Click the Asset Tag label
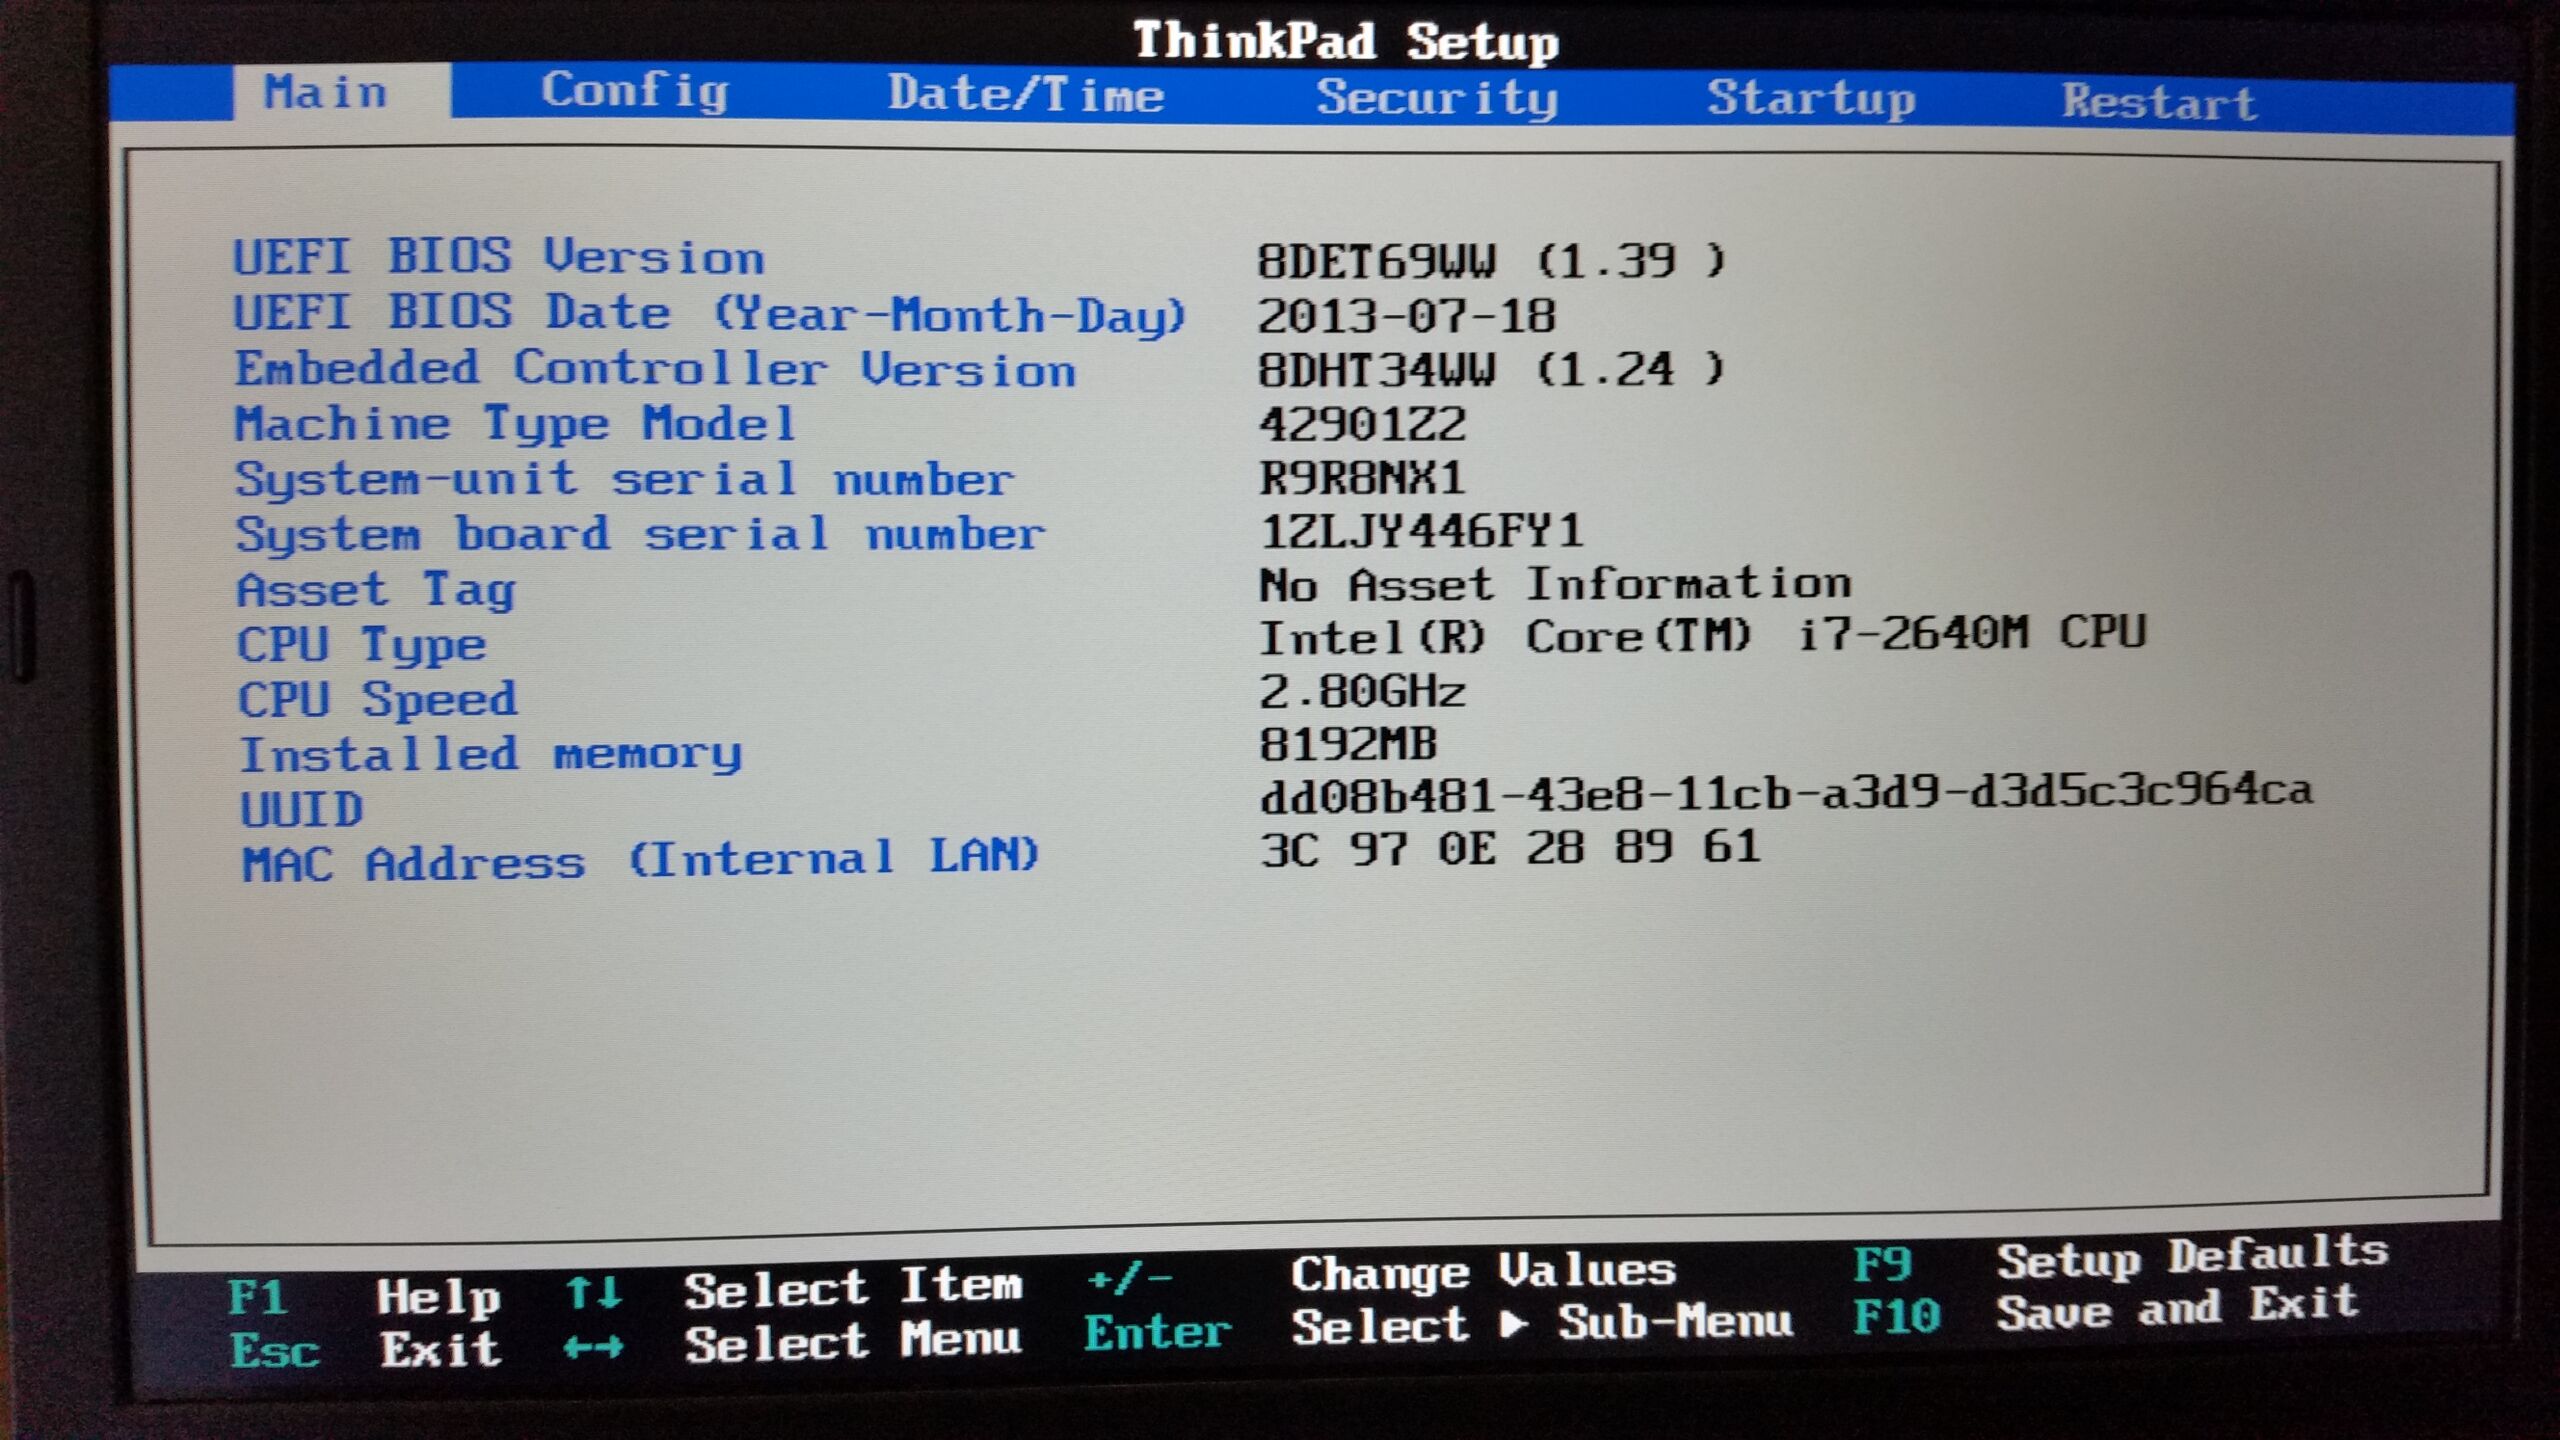The height and width of the screenshot is (1440, 2560). (376, 590)
